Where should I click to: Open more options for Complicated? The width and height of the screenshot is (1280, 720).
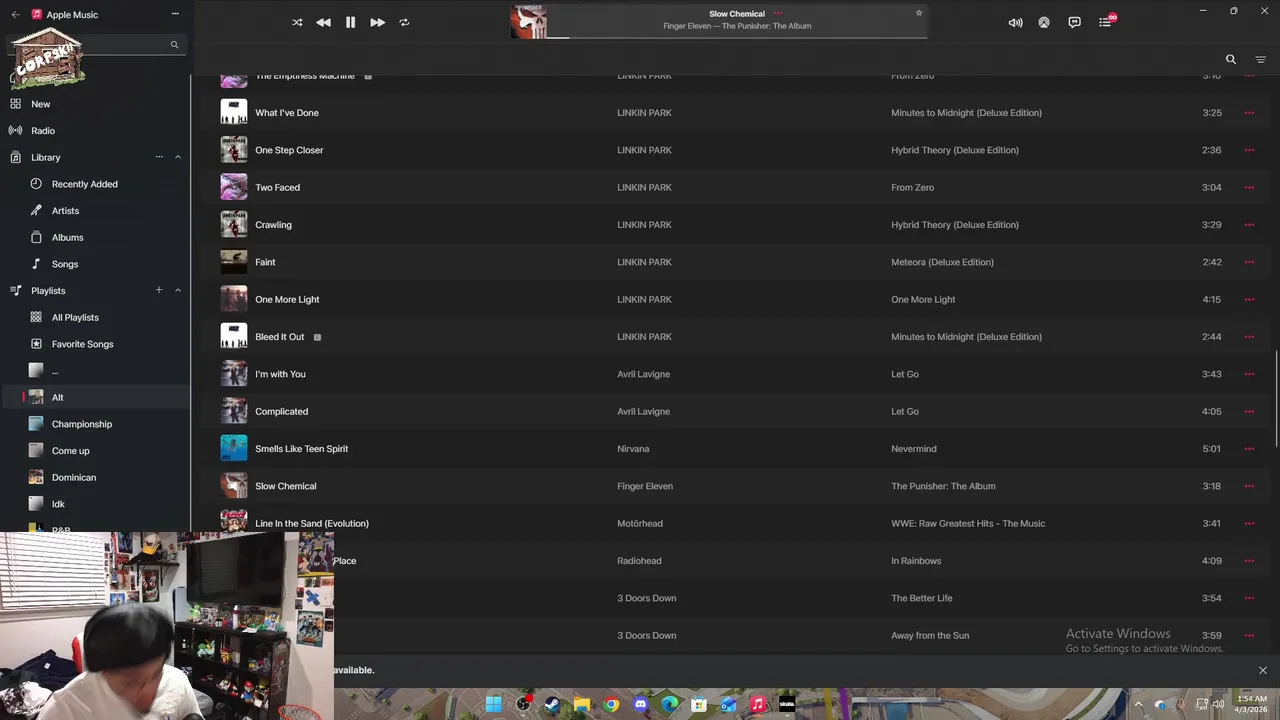pyautogui.click(x=1249, y=411)
